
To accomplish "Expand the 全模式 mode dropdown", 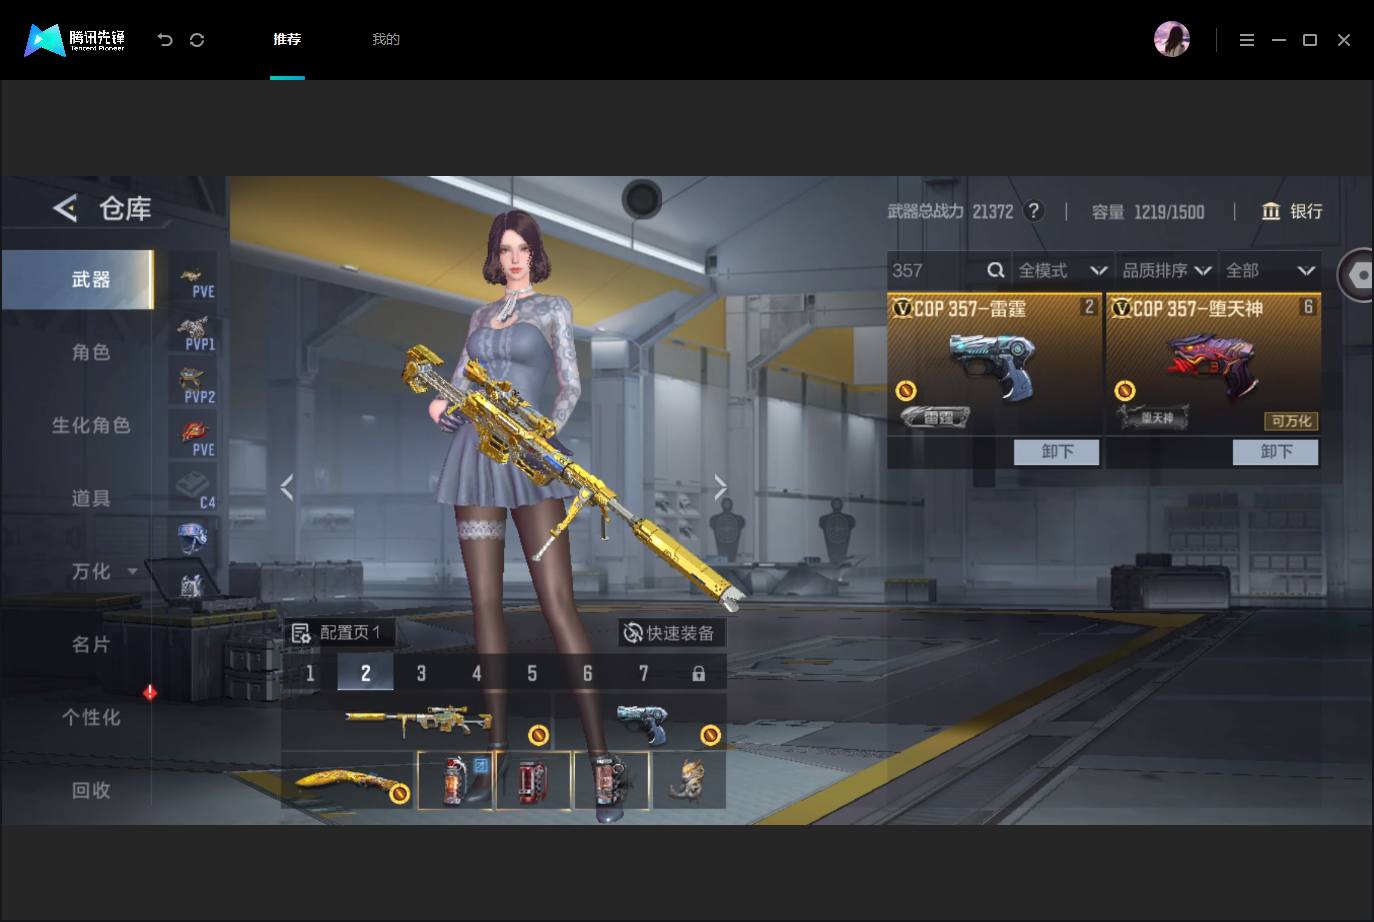I will [x=1062, y=270].
